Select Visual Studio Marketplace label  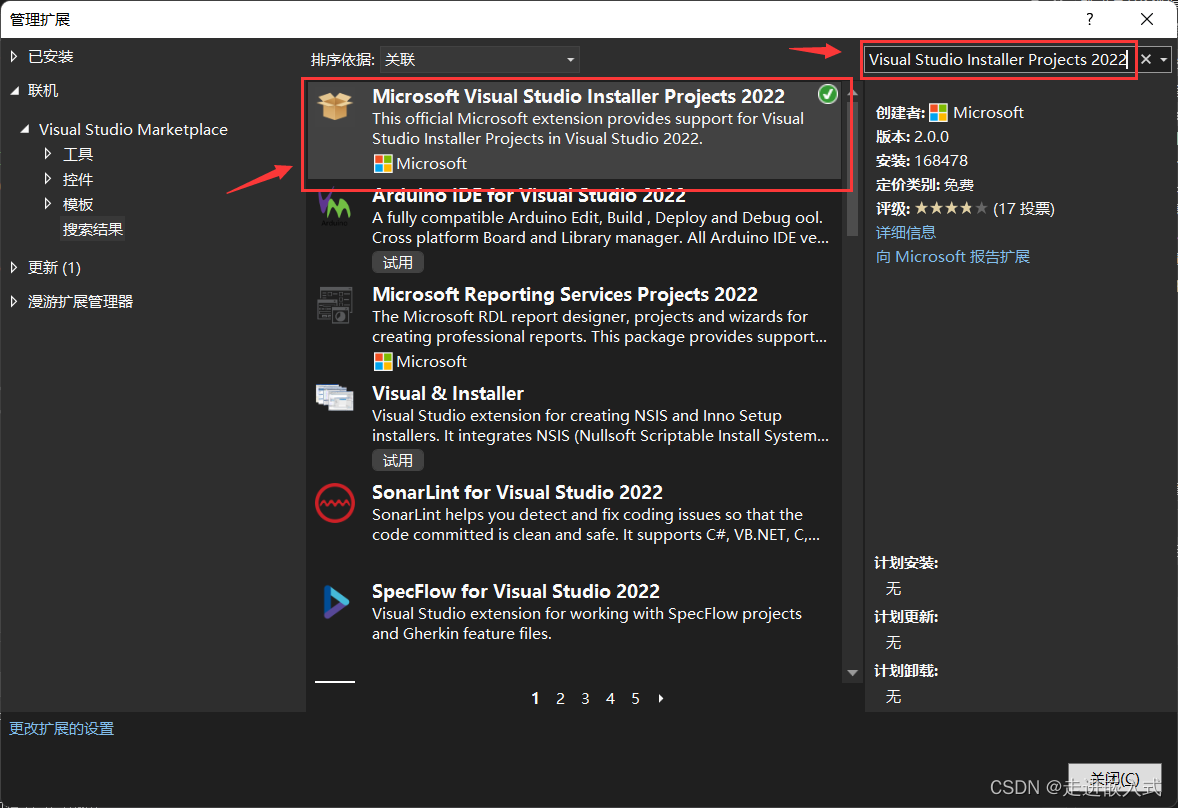[x=133, y=129]
